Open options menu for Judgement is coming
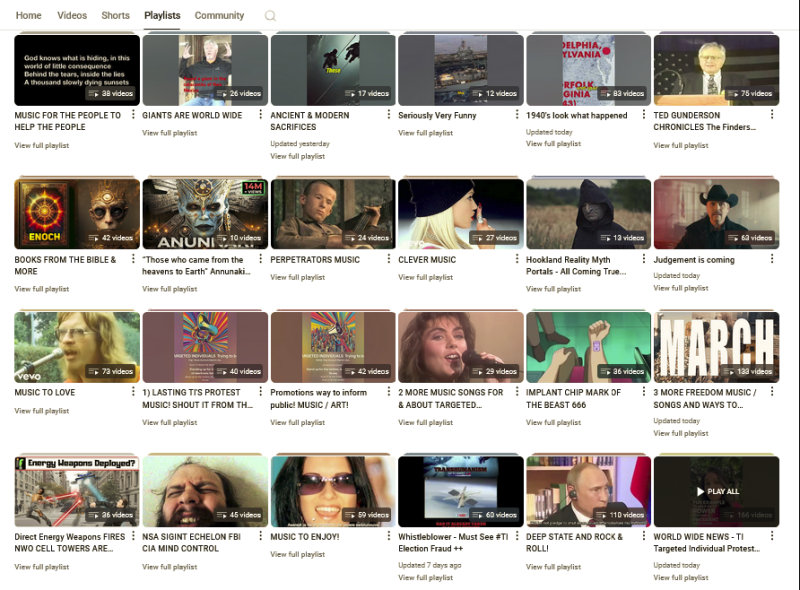The height and width of the screenshot is (590, 800). pos(772,259)
